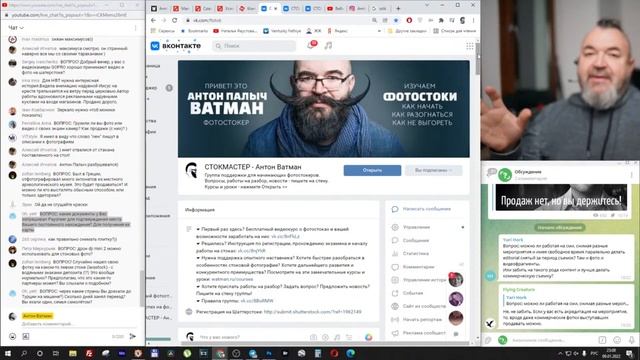640x360 pixels.
Task: Open the Антон Палыч Ватман banner image
Action: [324, 109]
